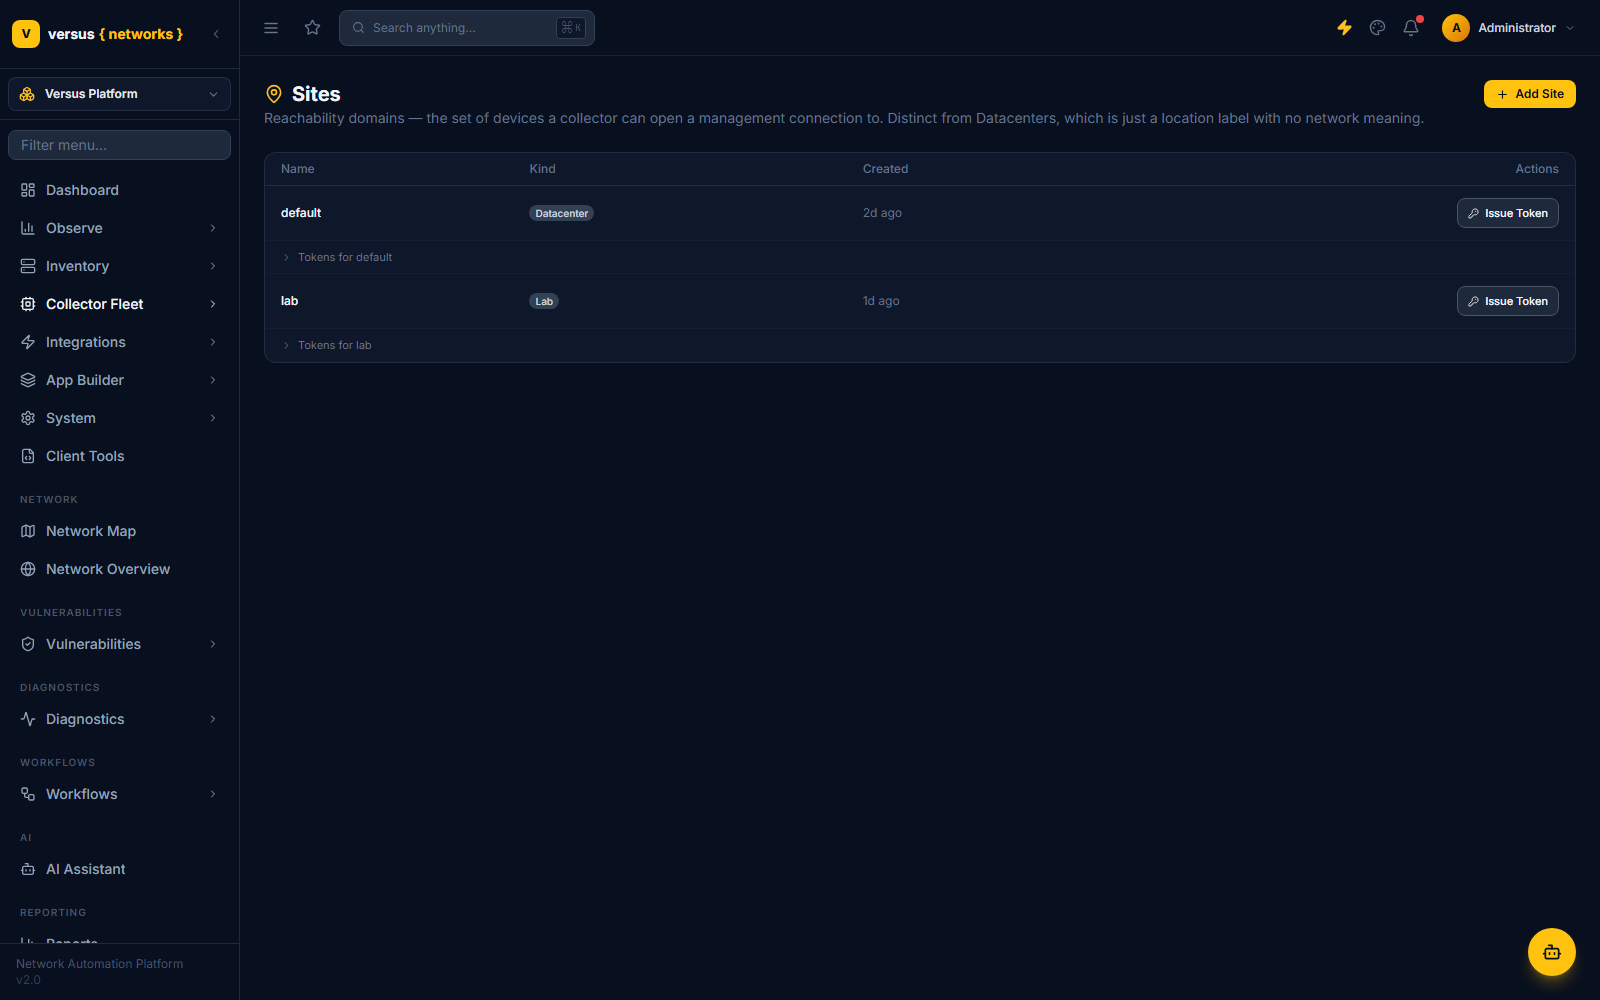This screenshot has width=1600, height=1000.
Task: Click the Dashboard grid icon
Action: (28, 190)
